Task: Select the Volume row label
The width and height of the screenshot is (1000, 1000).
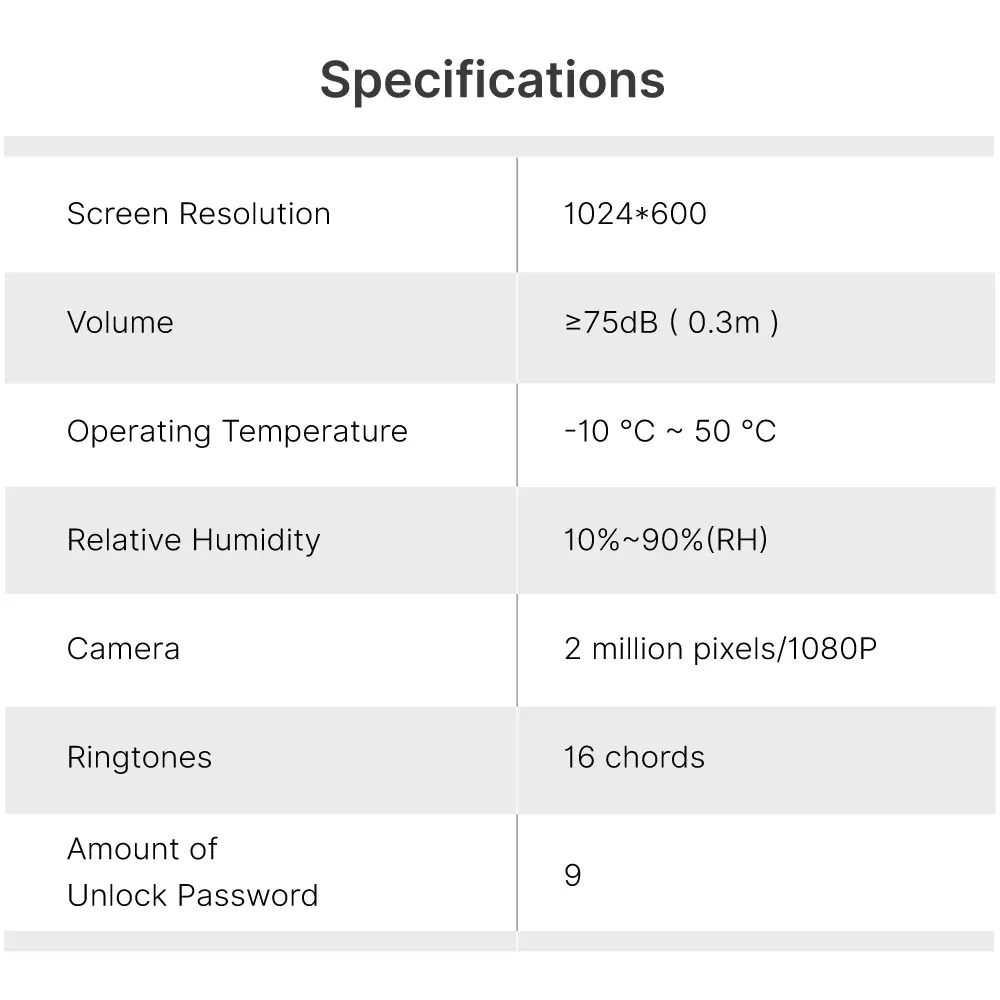Action: [120, 323]
